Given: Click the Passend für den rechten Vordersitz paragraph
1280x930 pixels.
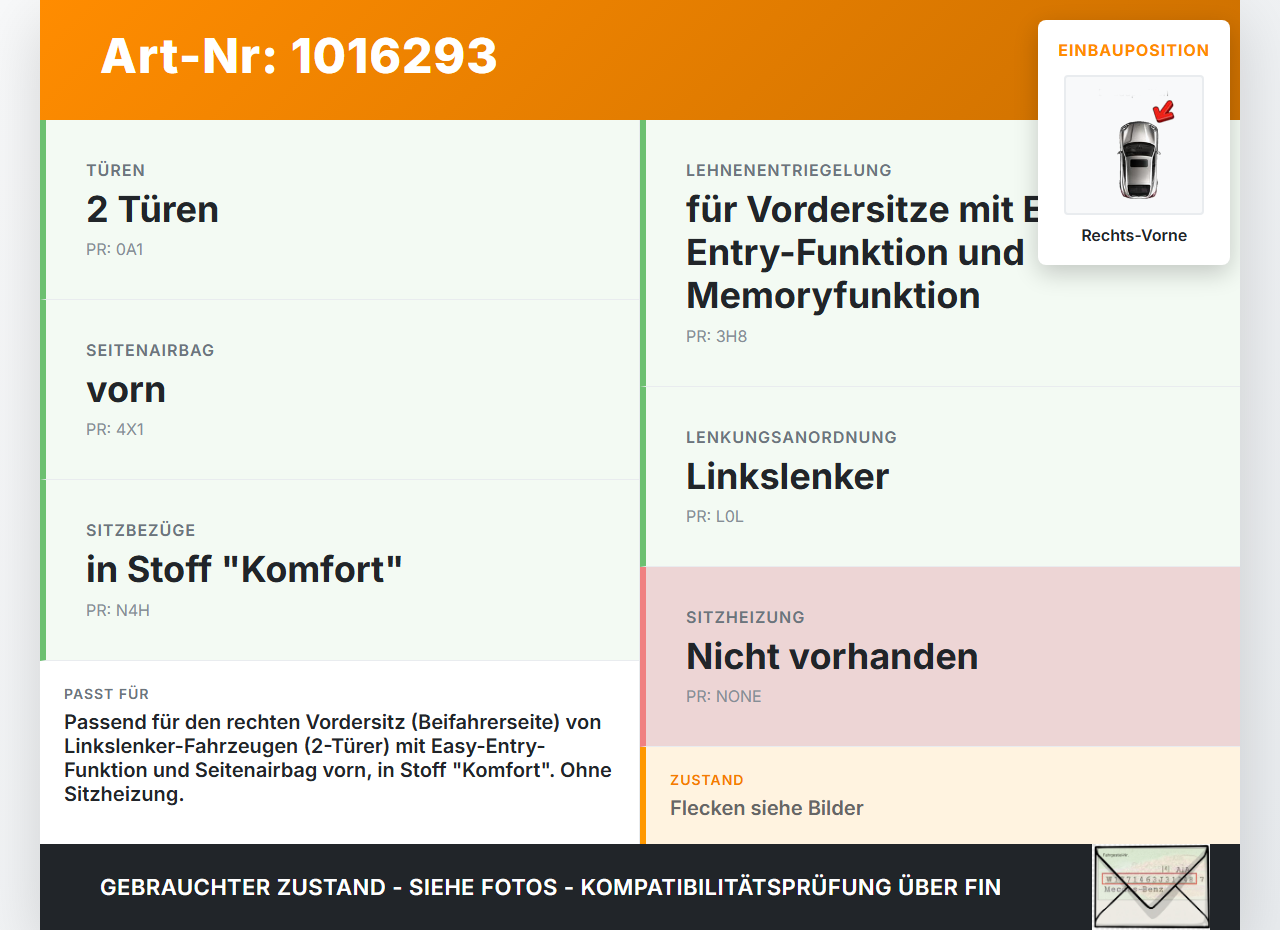Looking at the screenshot, I should click(x=338, y=759).
